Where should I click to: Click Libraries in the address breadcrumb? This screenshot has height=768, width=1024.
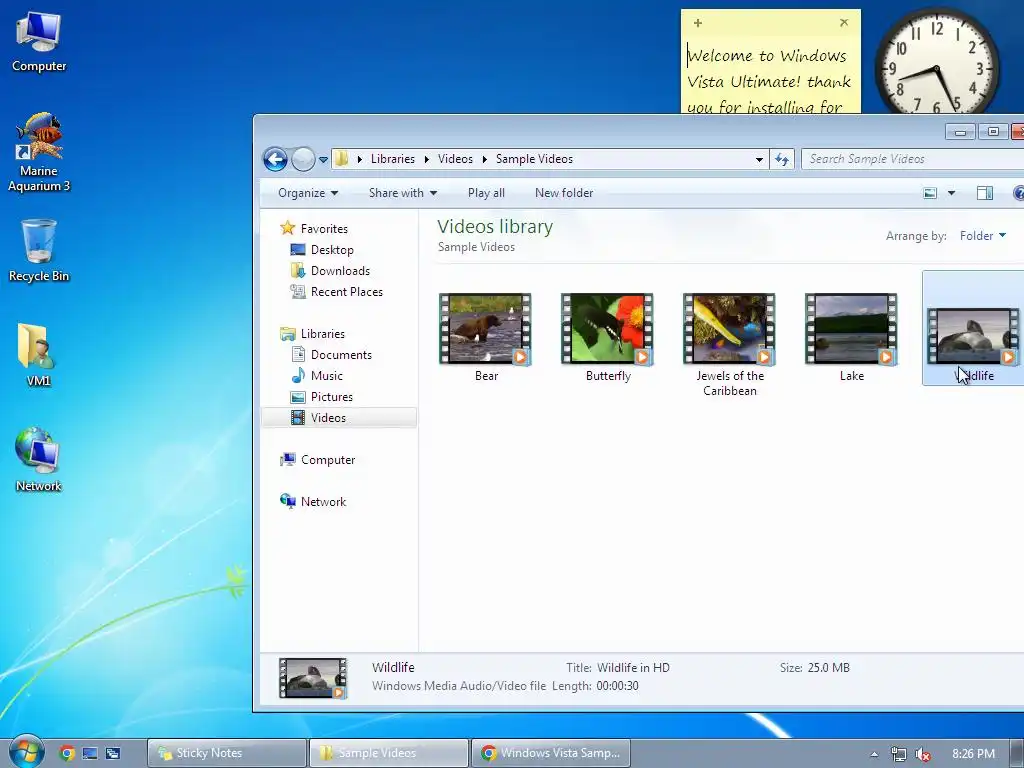392,159
